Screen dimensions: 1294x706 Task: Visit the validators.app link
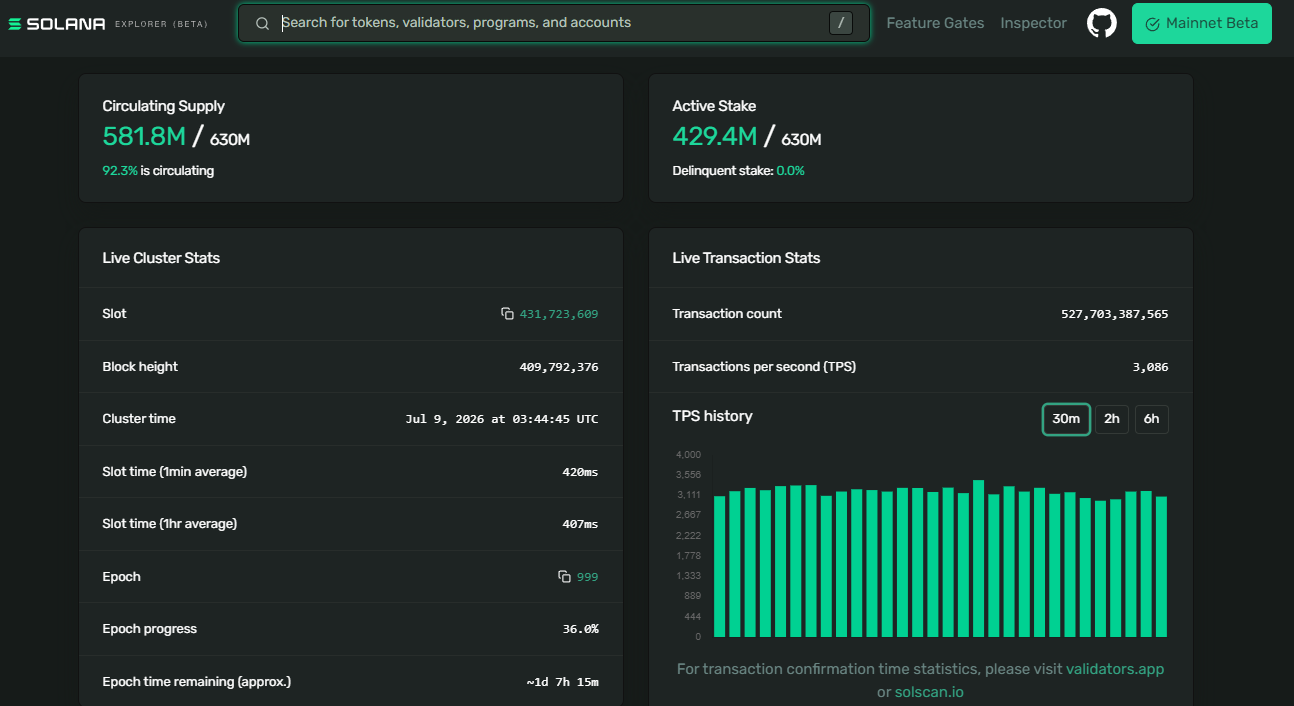(x=1115, y=669)
